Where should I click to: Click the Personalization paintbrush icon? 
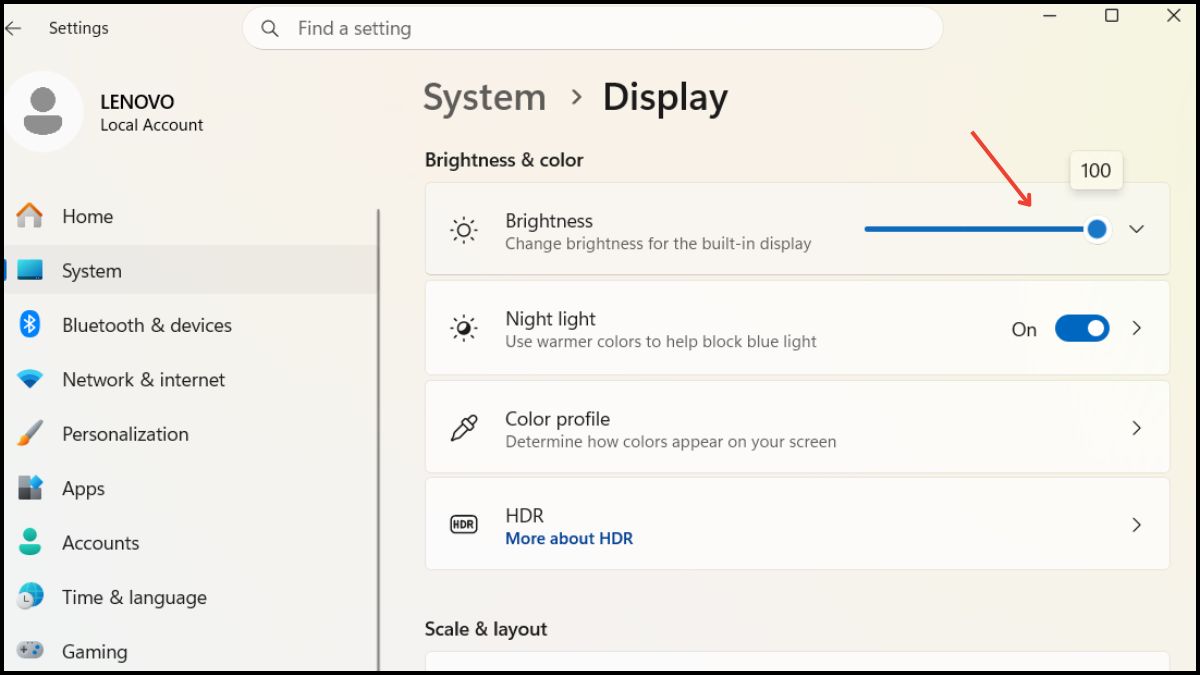pyautogui.click(x=30, y=434)
